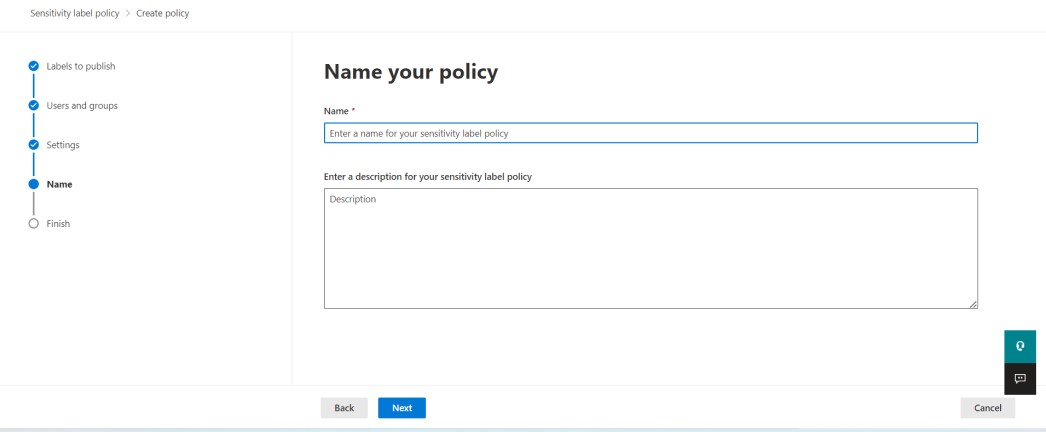Go to the Users and groups step
The image size is (1046, 432).
[x=82, y=105]
